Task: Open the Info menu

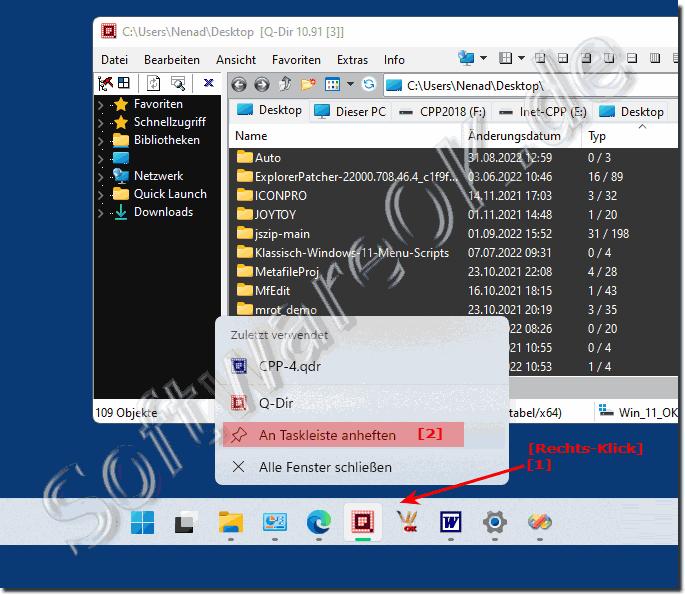Action: tap(394, 60)
